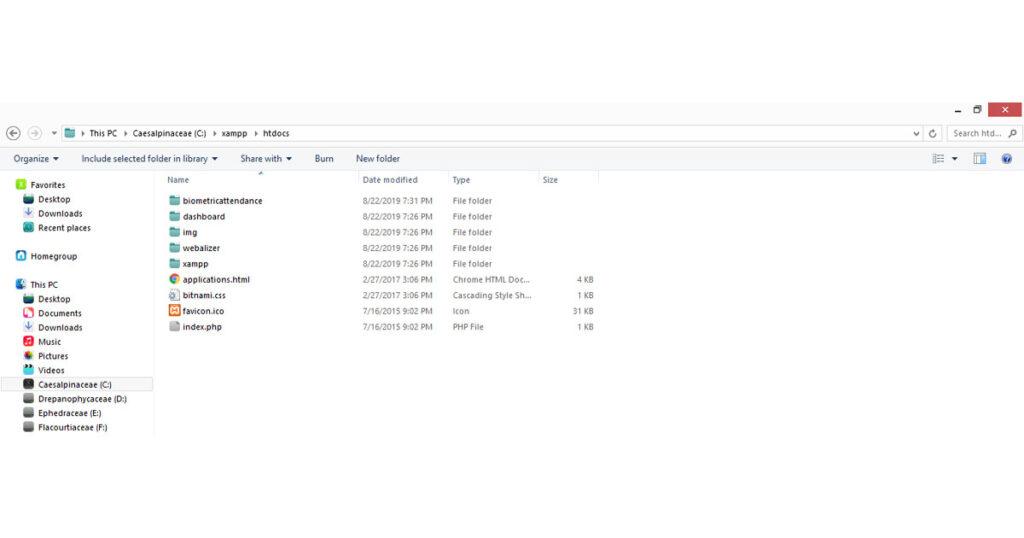The image size is (1024, 538).
Task: Click Include selected folder in library
Action: [150, 159]
